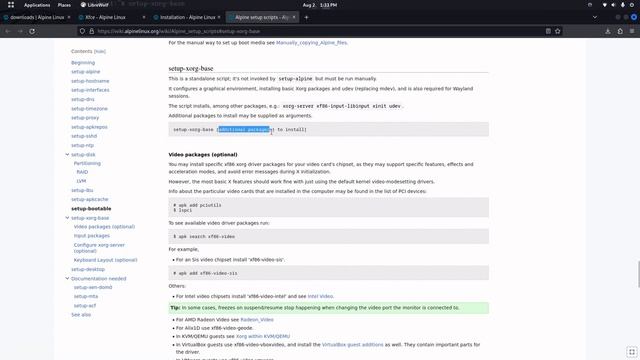Go forward to next page
The image size is (640, 360).
click(x=20, y=31)
